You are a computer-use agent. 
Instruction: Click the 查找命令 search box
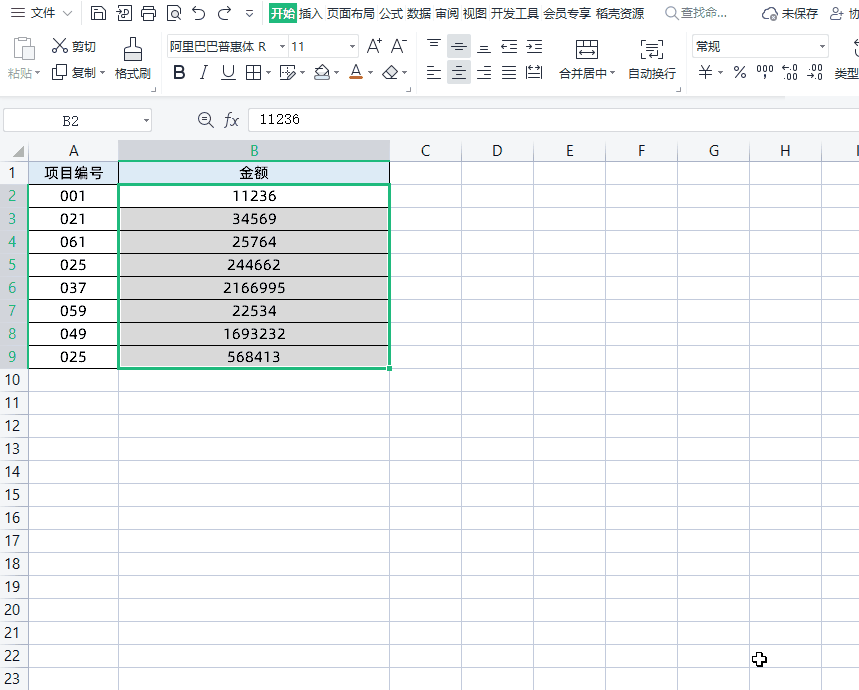(x=696, y=13)
